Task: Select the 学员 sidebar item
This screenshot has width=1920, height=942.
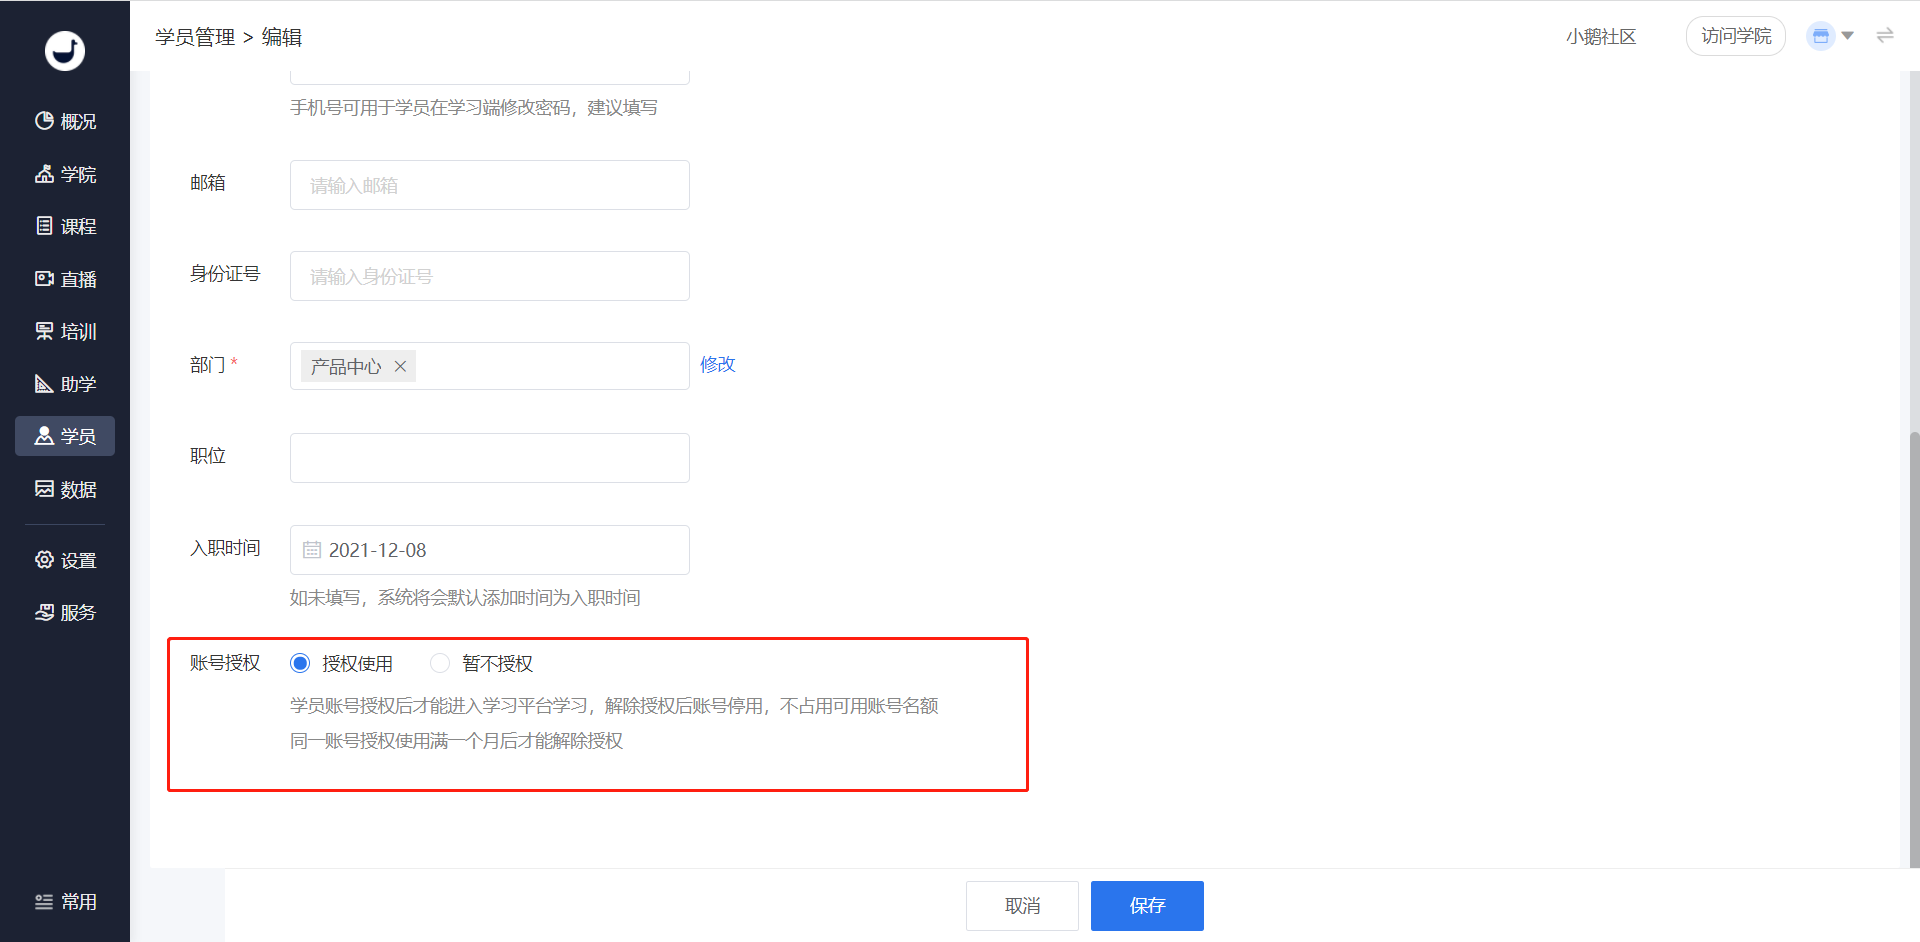Action: (65, 436)
